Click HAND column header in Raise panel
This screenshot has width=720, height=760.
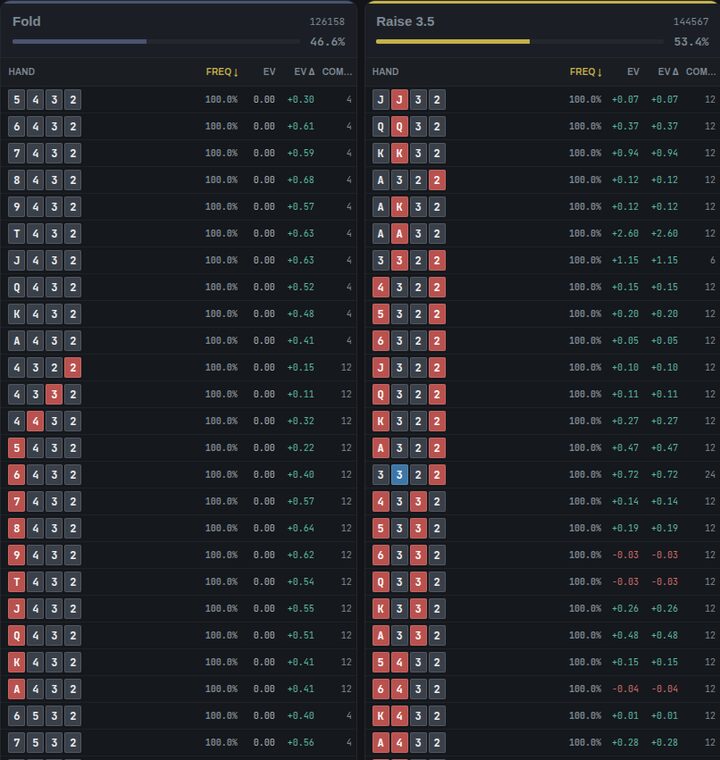tap(385, 72)
